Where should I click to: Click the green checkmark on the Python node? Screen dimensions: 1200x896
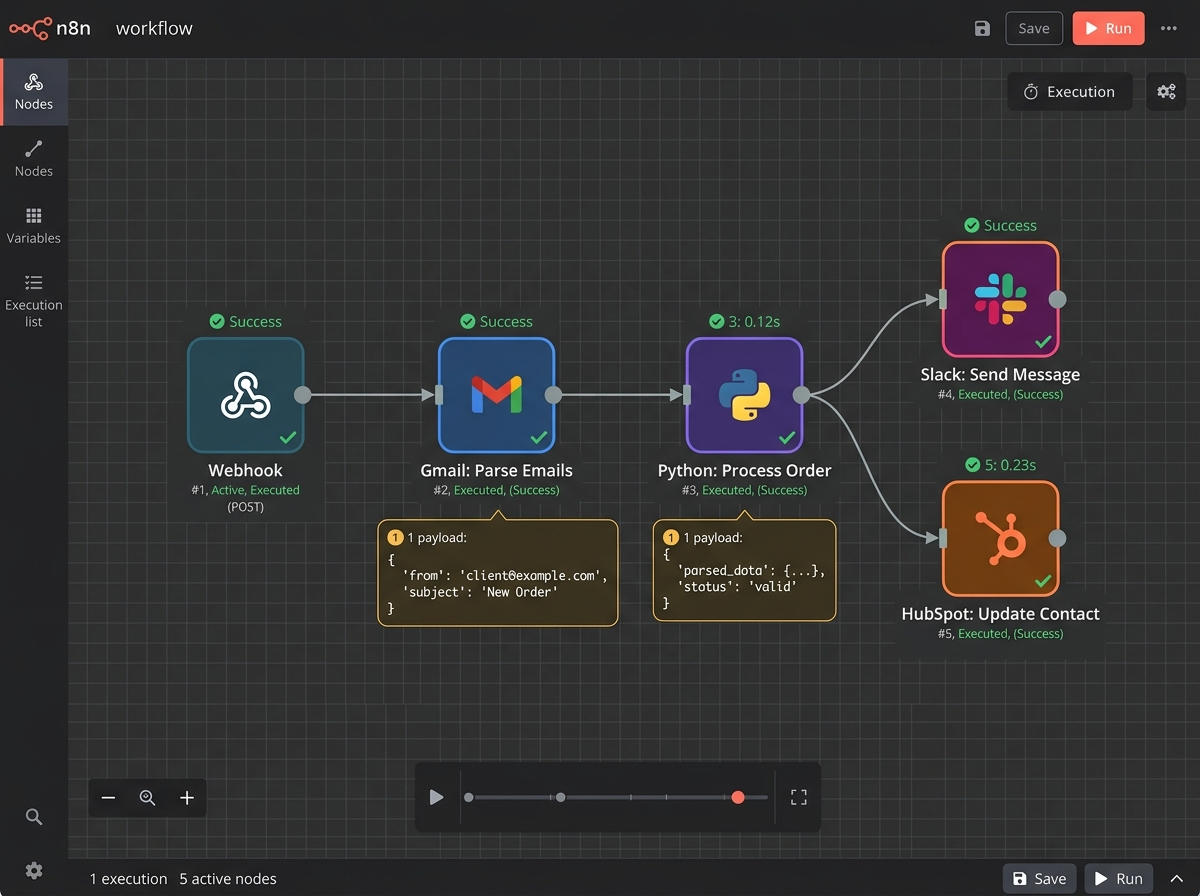click(x=787, y=437)
